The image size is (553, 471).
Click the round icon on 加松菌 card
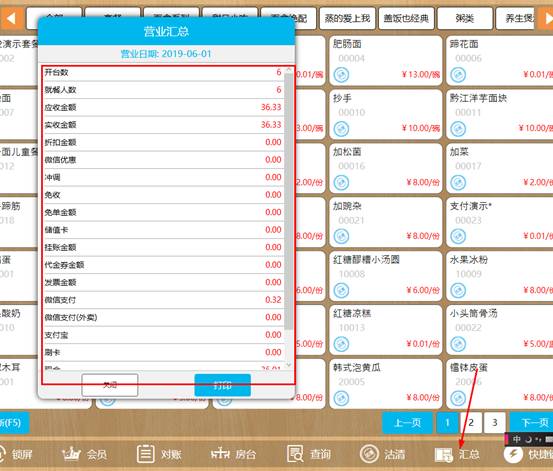341,183
